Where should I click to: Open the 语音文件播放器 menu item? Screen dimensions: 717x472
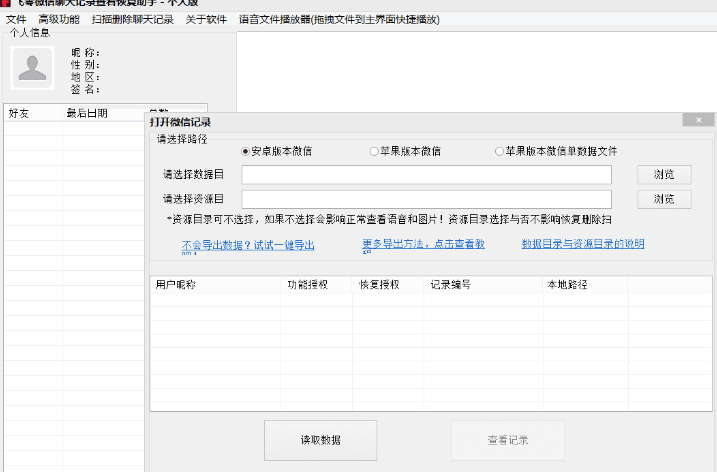(x=339, y=20)
